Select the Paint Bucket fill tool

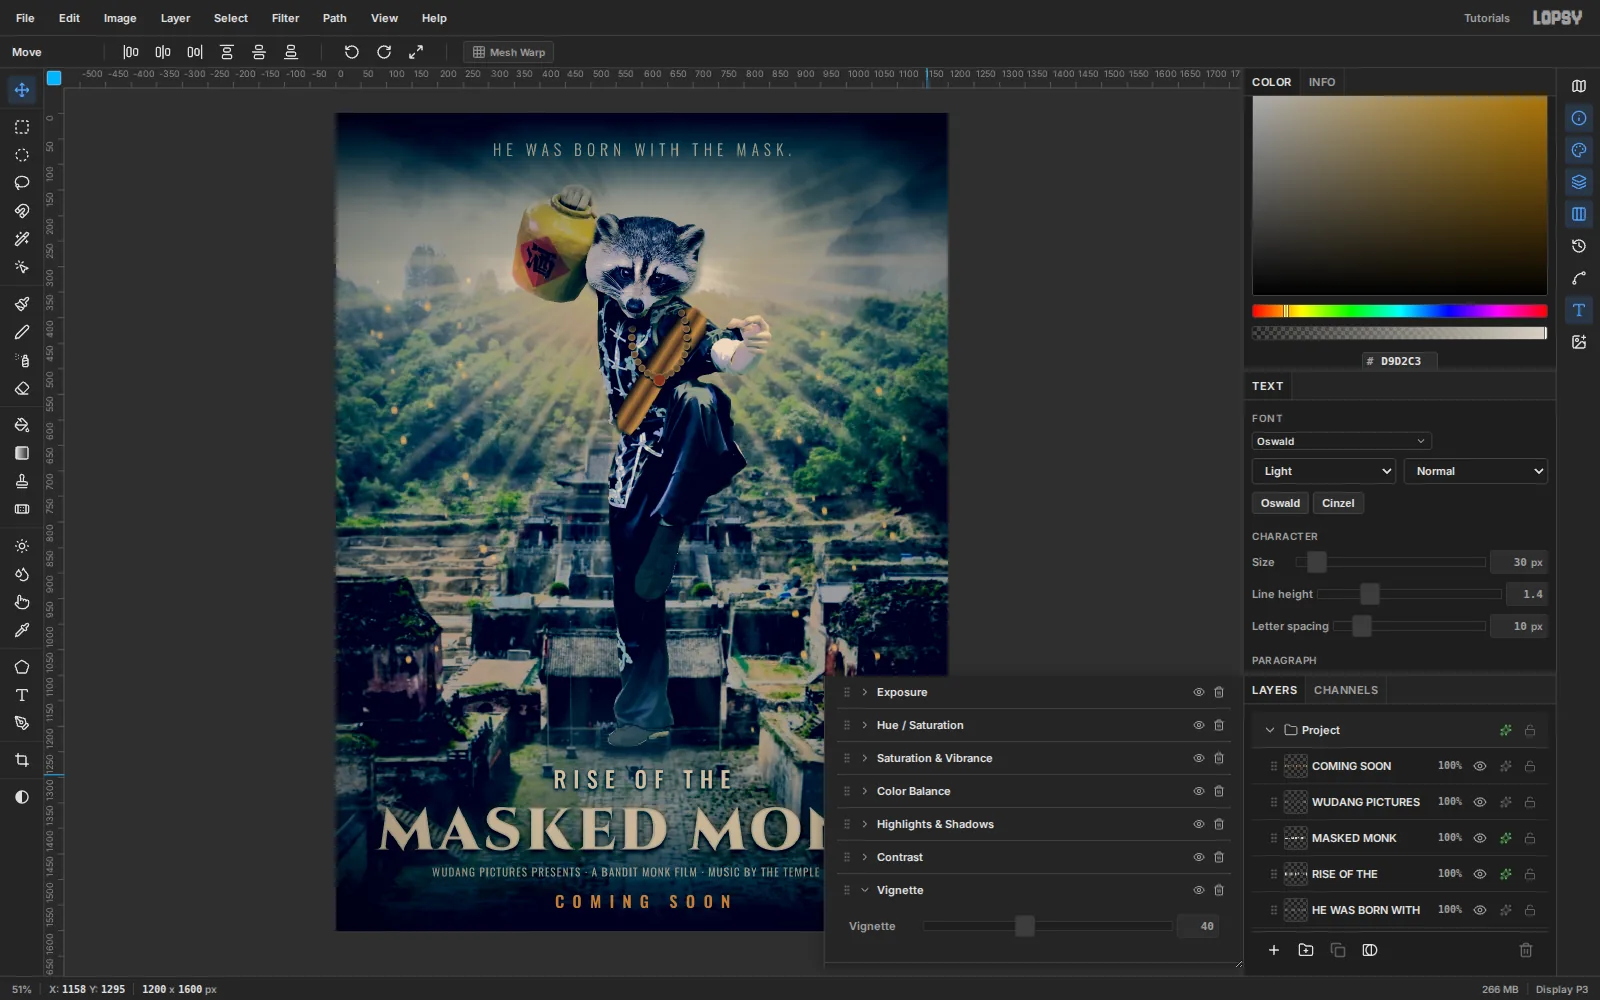[21, 425]
